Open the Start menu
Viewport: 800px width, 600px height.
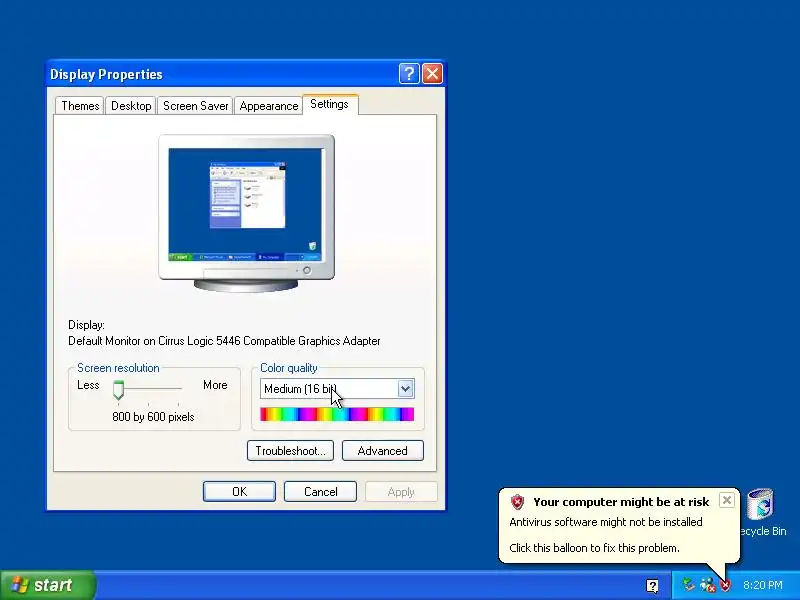coord(47,585)
